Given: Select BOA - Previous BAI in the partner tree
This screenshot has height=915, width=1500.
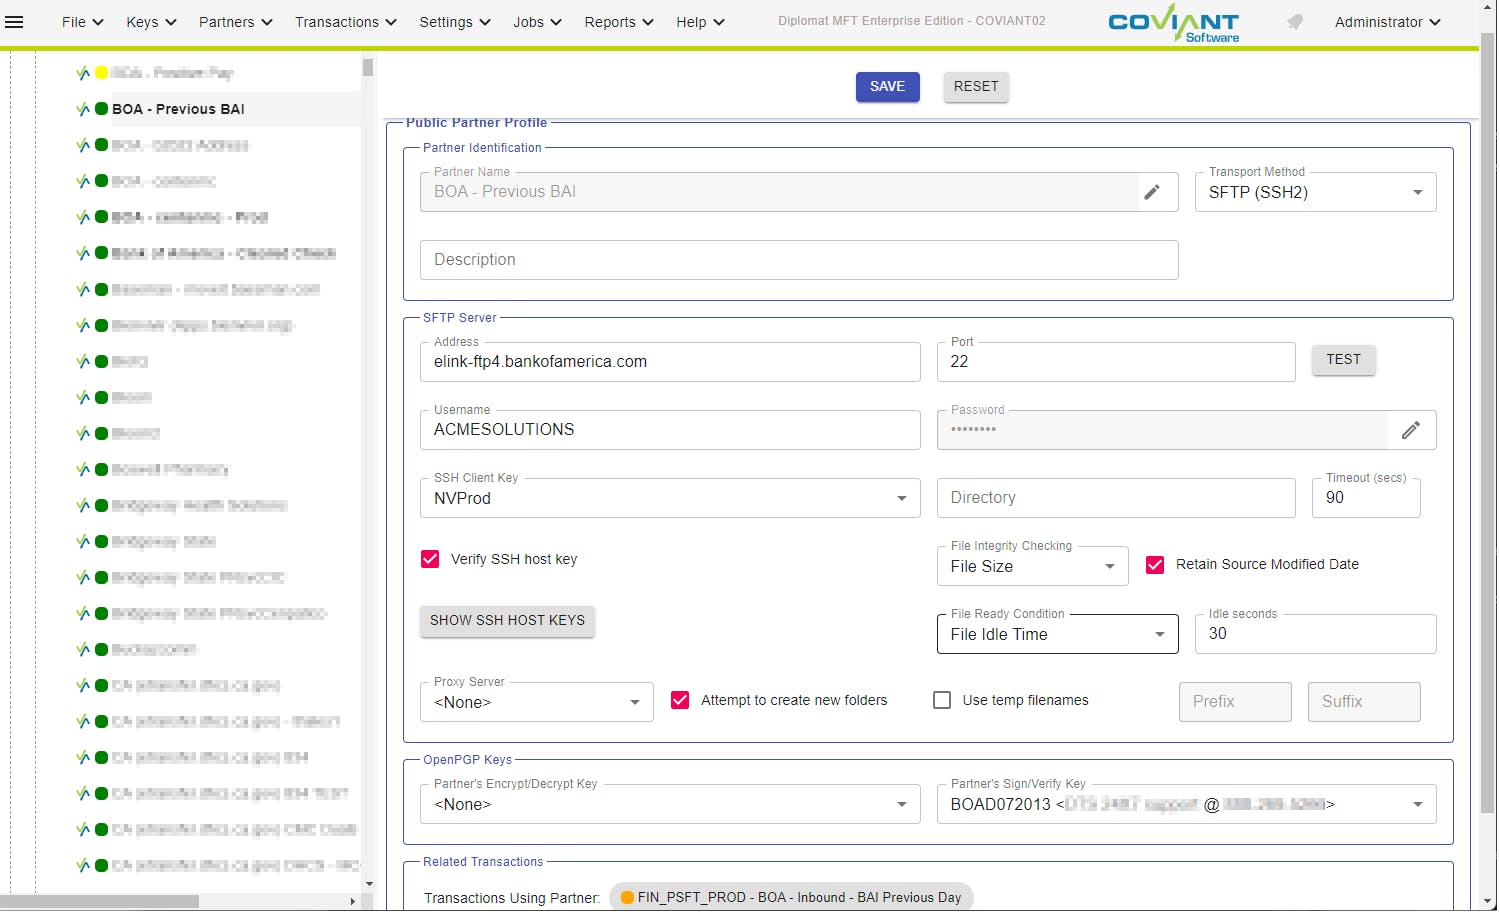Looking at the screenshot, I should point(178,109).
